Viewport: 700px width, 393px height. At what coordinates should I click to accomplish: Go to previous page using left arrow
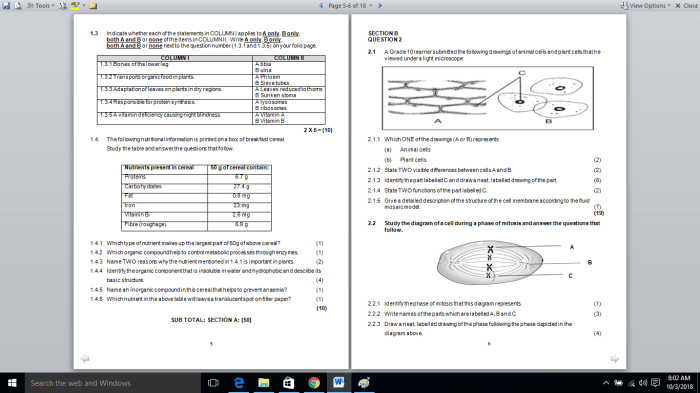[x=321, y=6]
